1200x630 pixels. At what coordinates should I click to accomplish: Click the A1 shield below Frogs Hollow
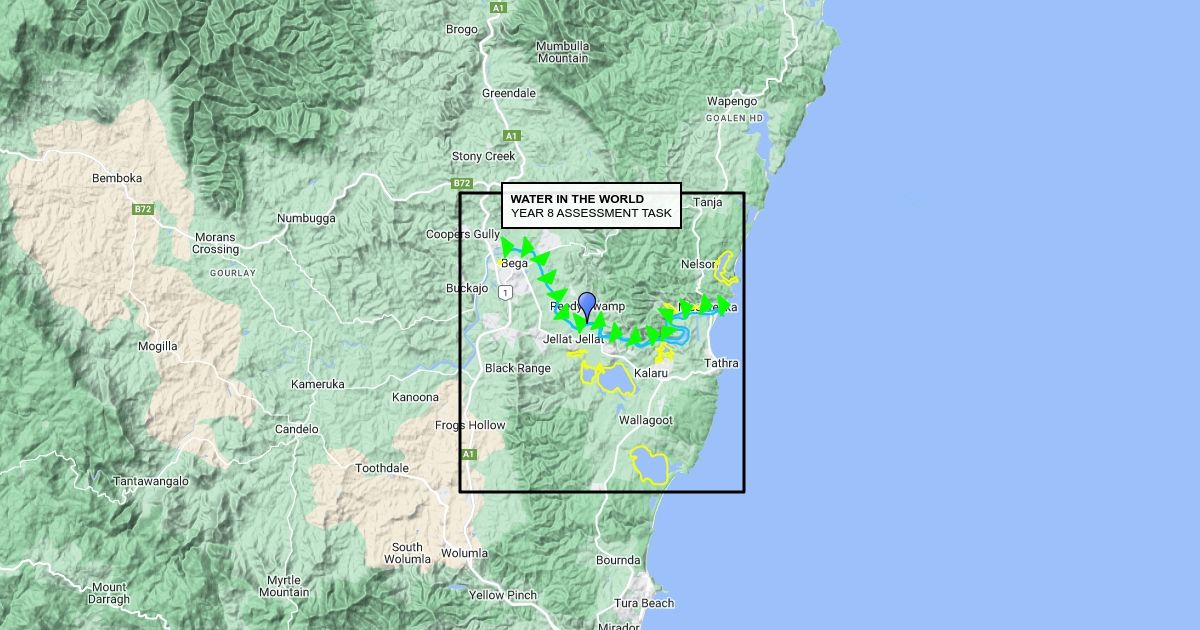tap(469, 454)
